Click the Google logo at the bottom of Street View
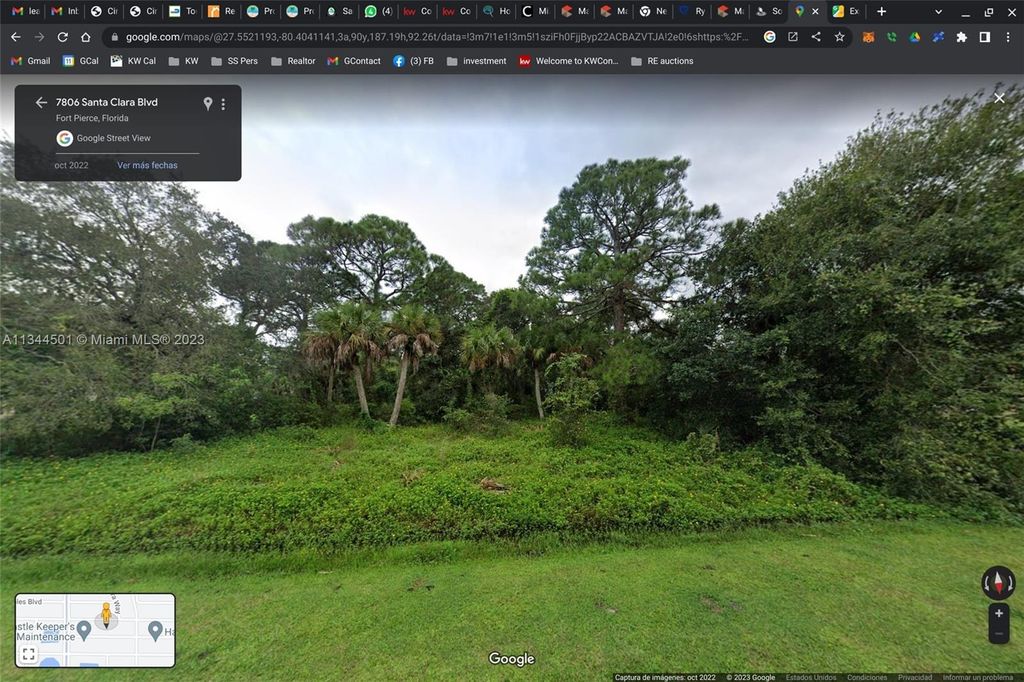Screen dimensions: 1024x682 [x=510, y=658]
